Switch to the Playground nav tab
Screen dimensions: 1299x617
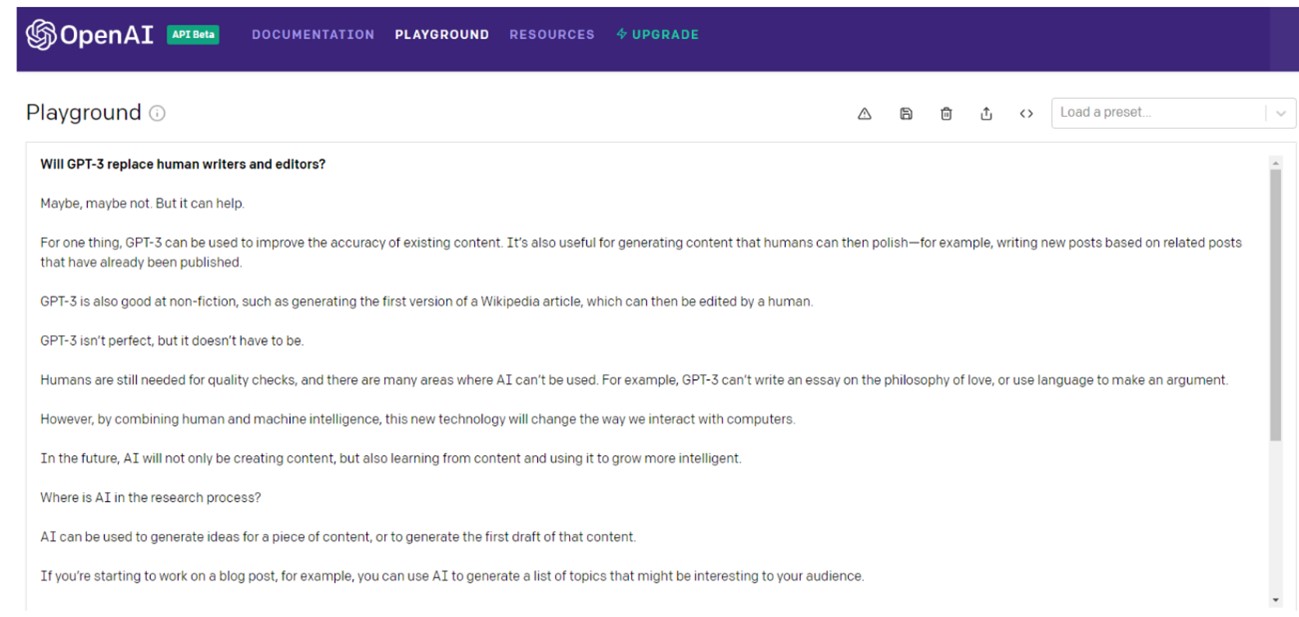(x=442, y=35)
